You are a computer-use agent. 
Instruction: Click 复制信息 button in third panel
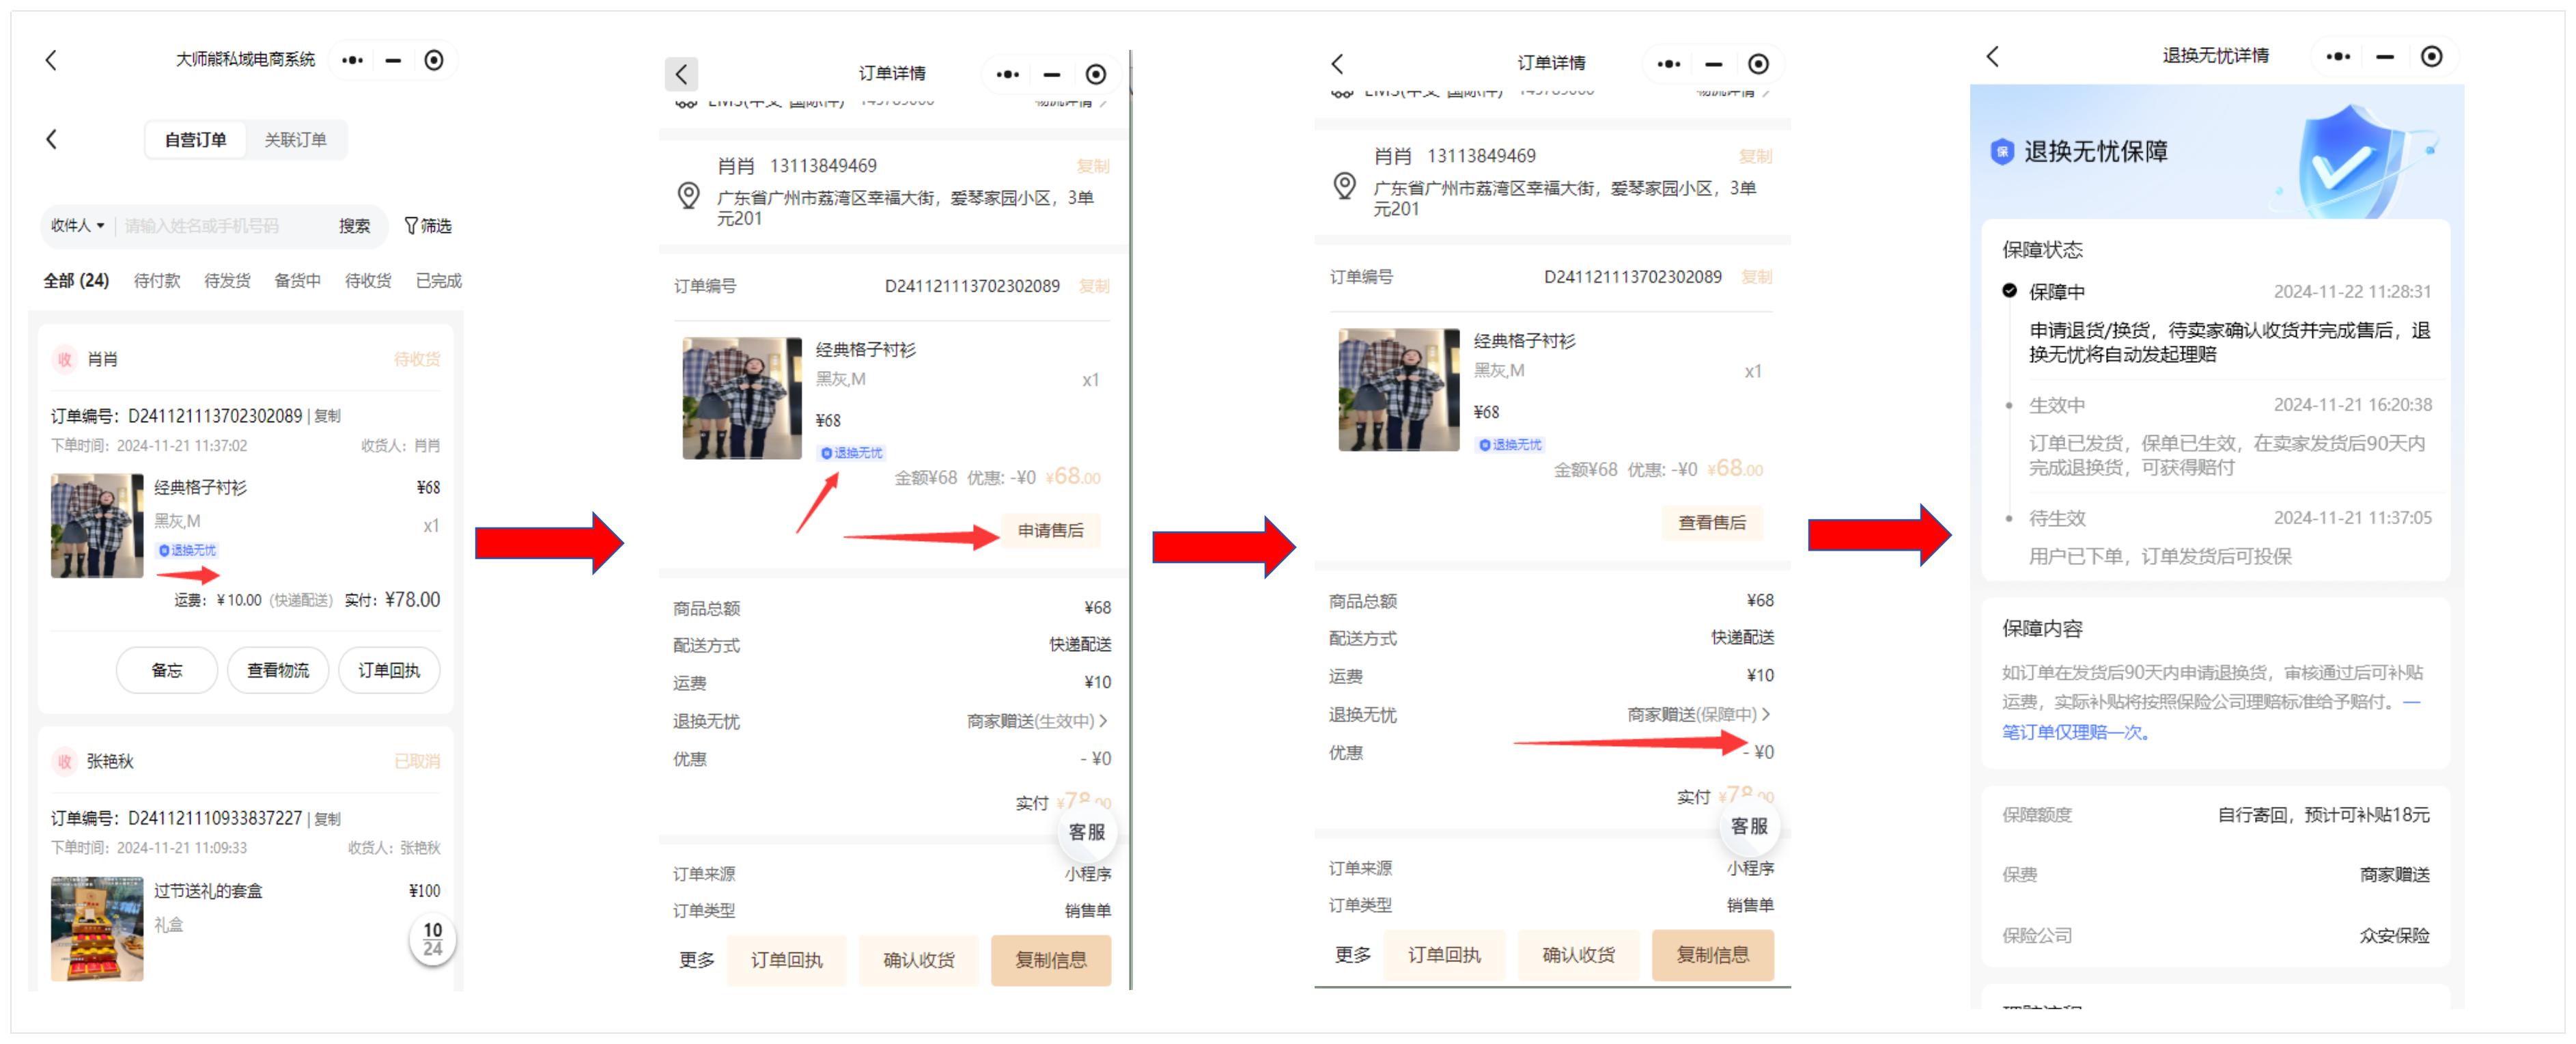pyautogui.click(x=1712, y=955)
